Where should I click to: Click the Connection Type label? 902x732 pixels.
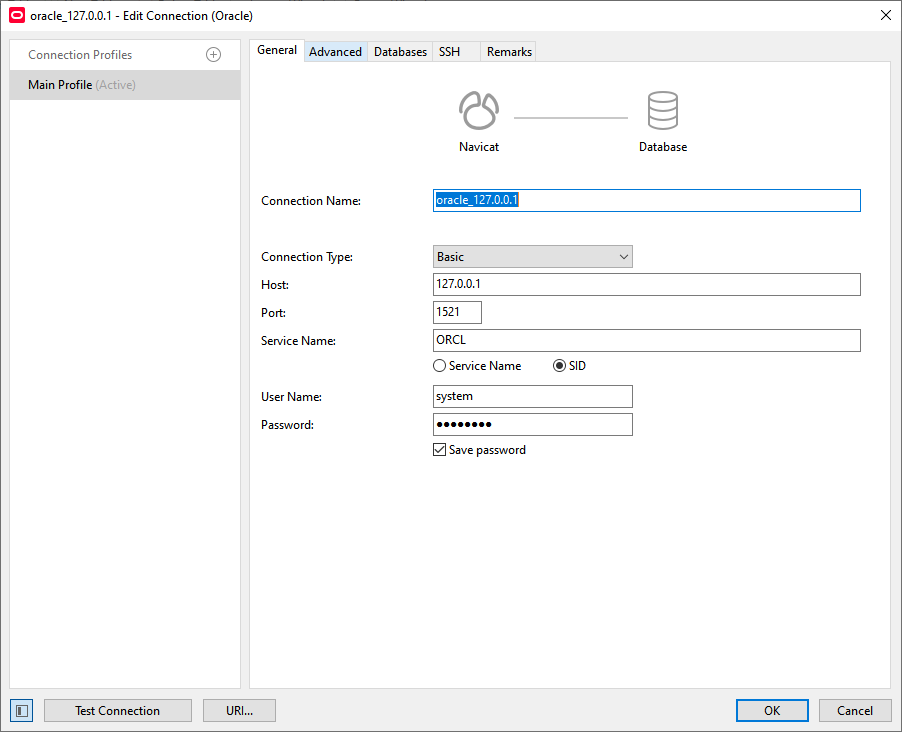[x=307, y=257]
